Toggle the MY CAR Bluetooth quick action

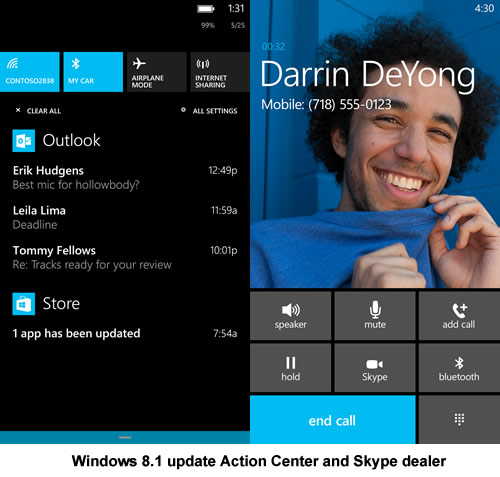93,72
